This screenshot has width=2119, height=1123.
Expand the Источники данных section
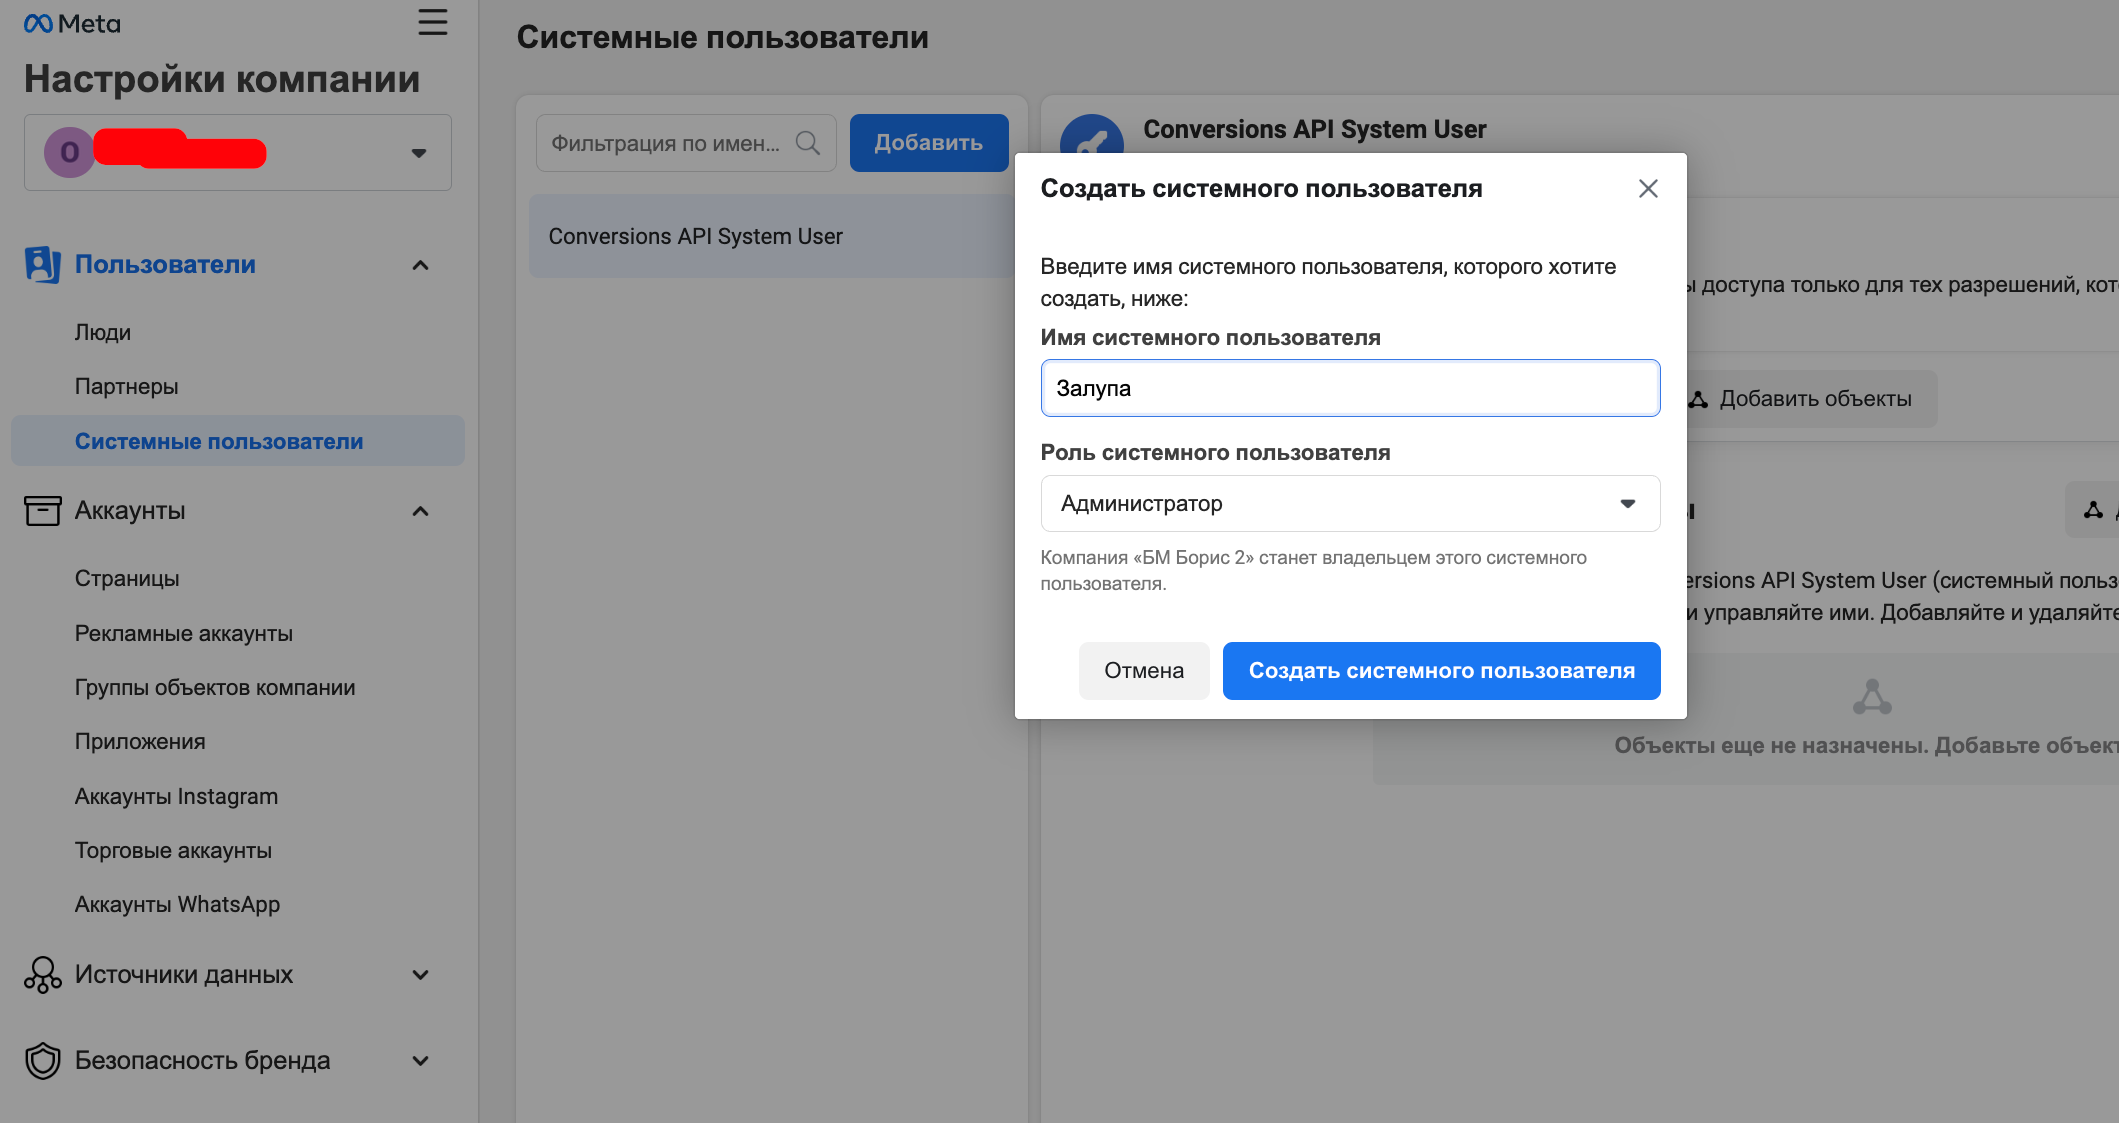[x=420, y=975]
